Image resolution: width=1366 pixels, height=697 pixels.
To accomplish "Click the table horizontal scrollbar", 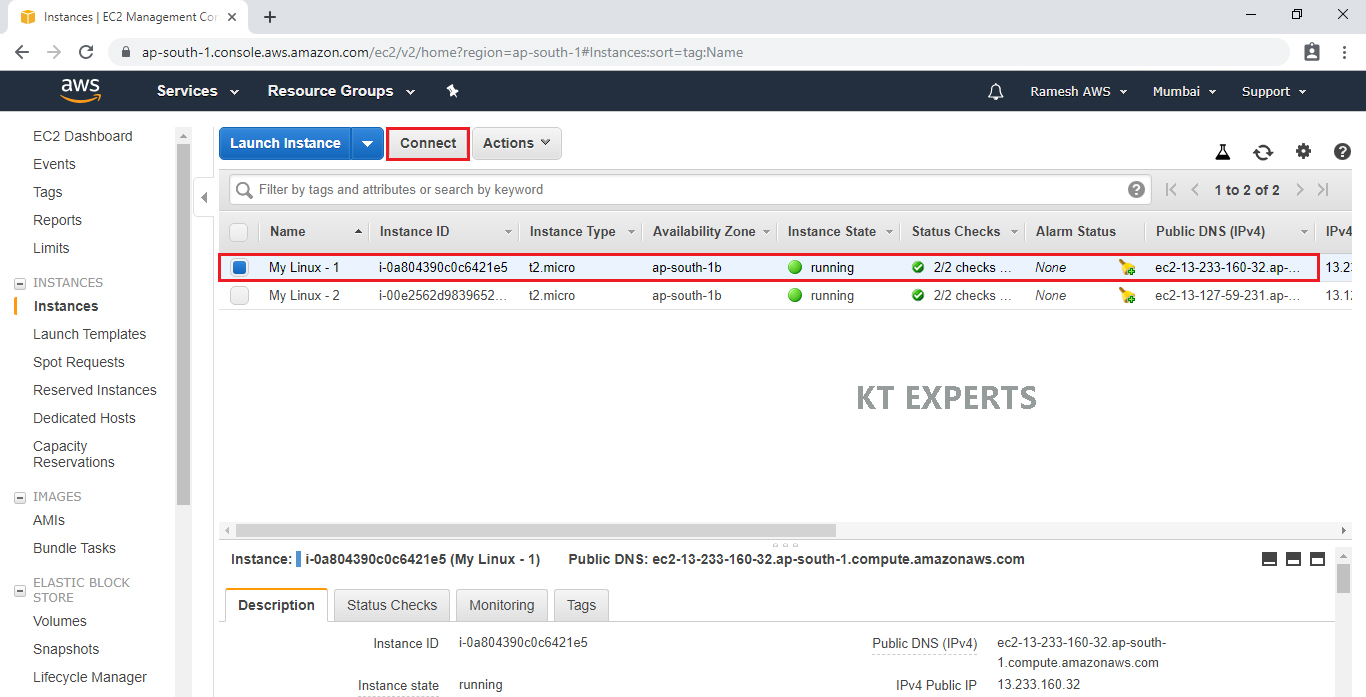I will pyautogui.click(x=535, y=530).
